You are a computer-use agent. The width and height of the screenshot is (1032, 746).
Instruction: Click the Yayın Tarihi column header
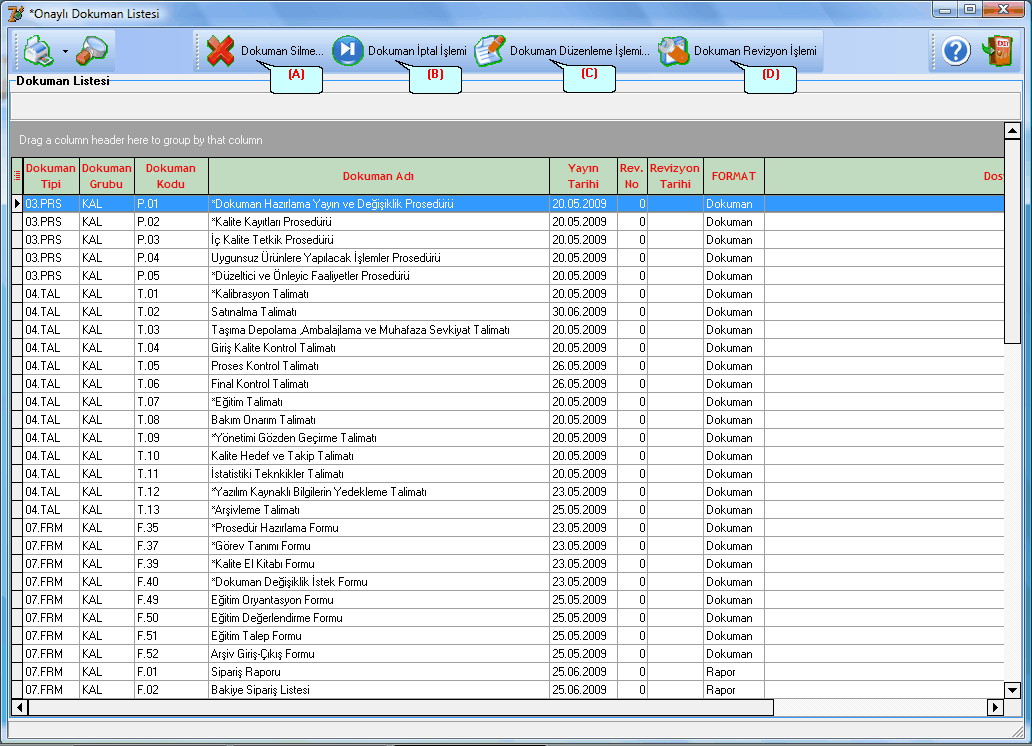(583, 176)
